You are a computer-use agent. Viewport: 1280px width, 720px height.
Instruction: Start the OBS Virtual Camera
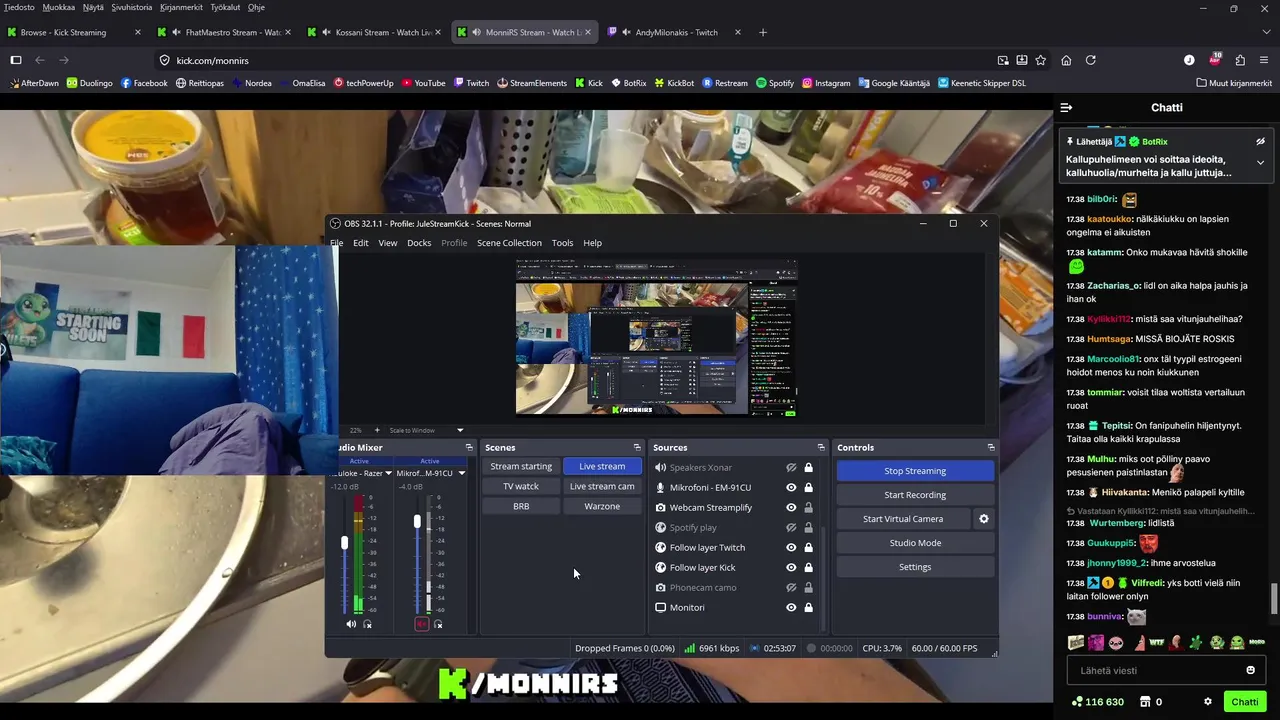pyautogui.click(x=903, y=519)
